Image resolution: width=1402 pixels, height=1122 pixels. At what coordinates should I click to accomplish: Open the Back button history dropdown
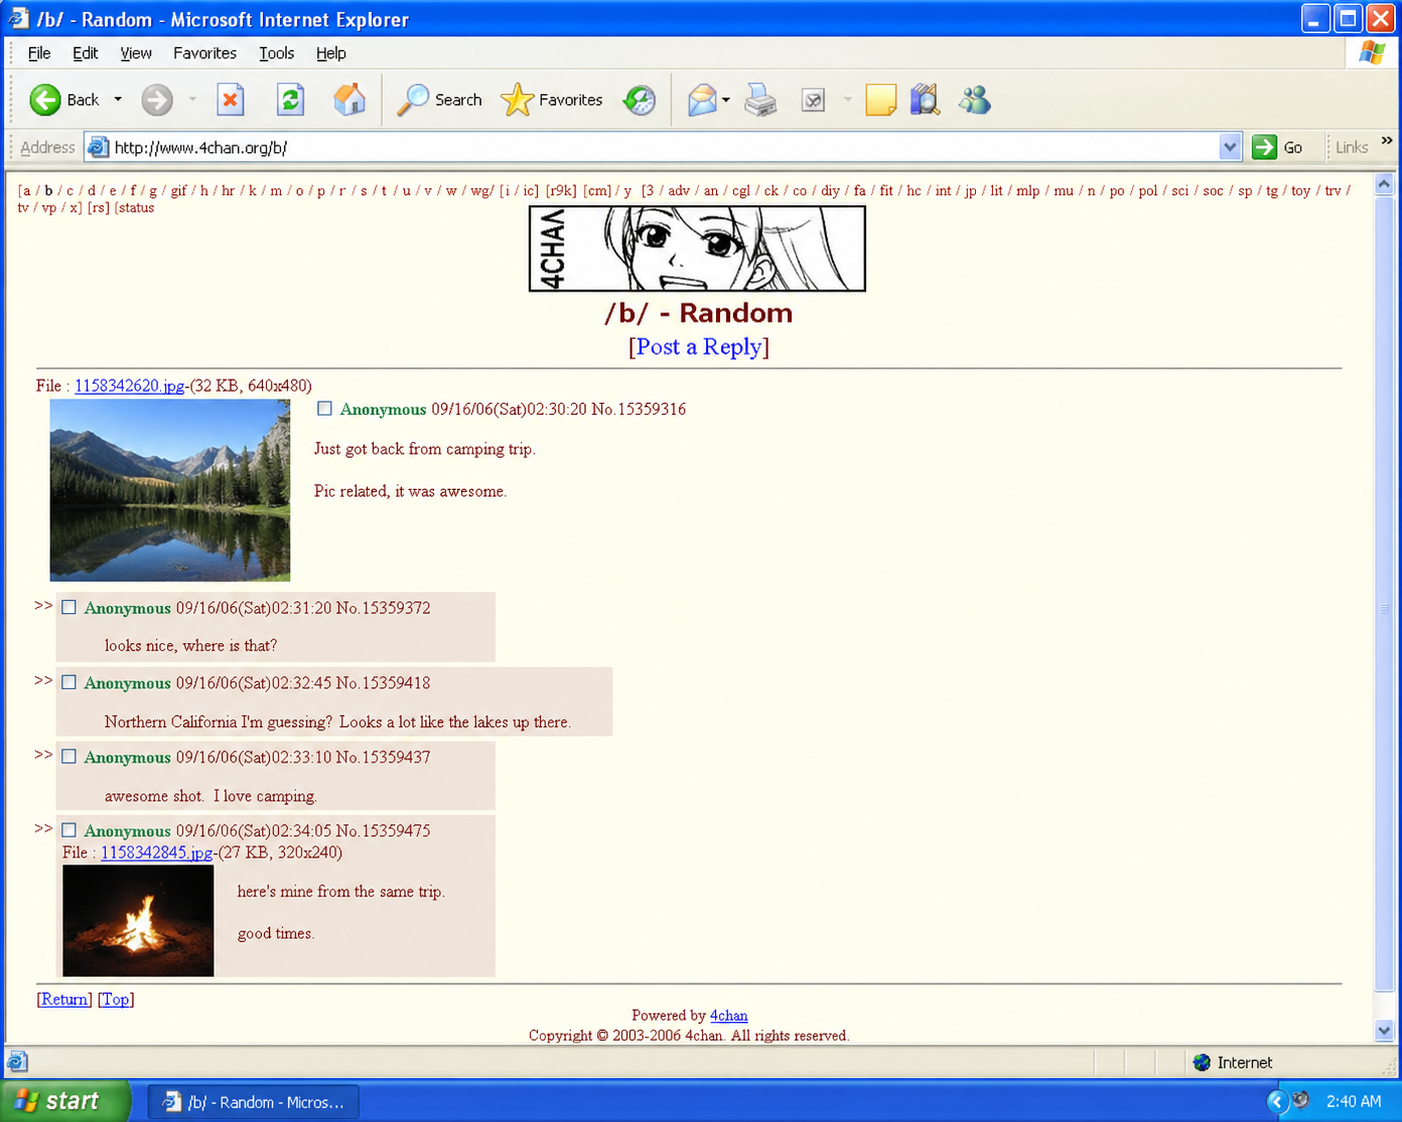[x=118, y=100]
